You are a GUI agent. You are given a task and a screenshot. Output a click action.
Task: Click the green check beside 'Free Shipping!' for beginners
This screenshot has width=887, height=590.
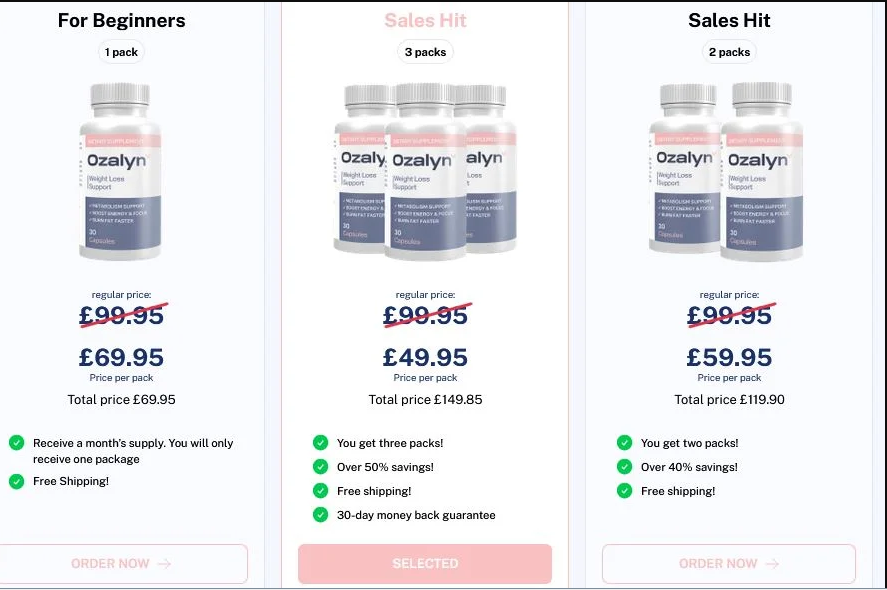17,481
